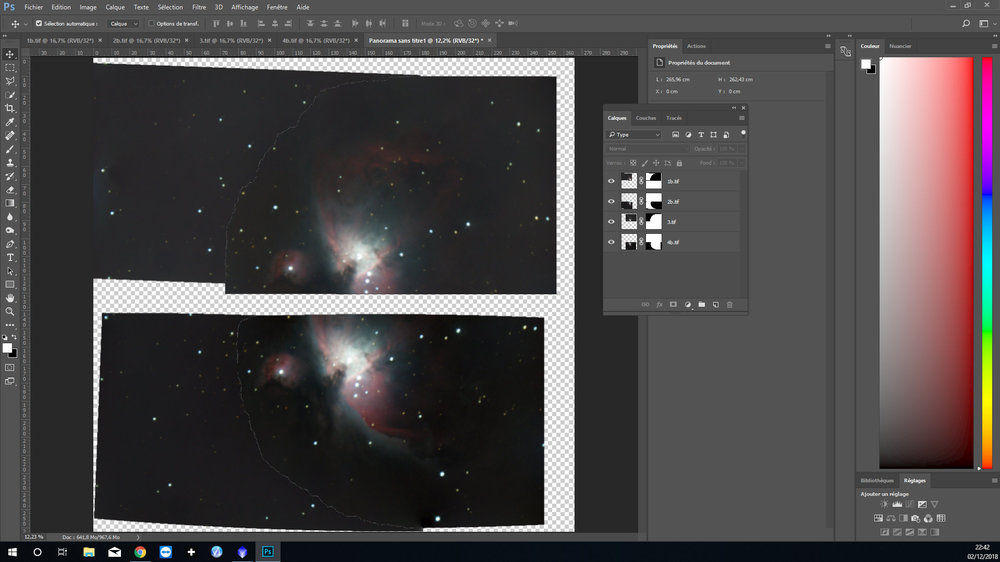This screenshot has width=1000, height=562.
Task: Select the Move tool in the toolbox
Action: coord(10,54)
